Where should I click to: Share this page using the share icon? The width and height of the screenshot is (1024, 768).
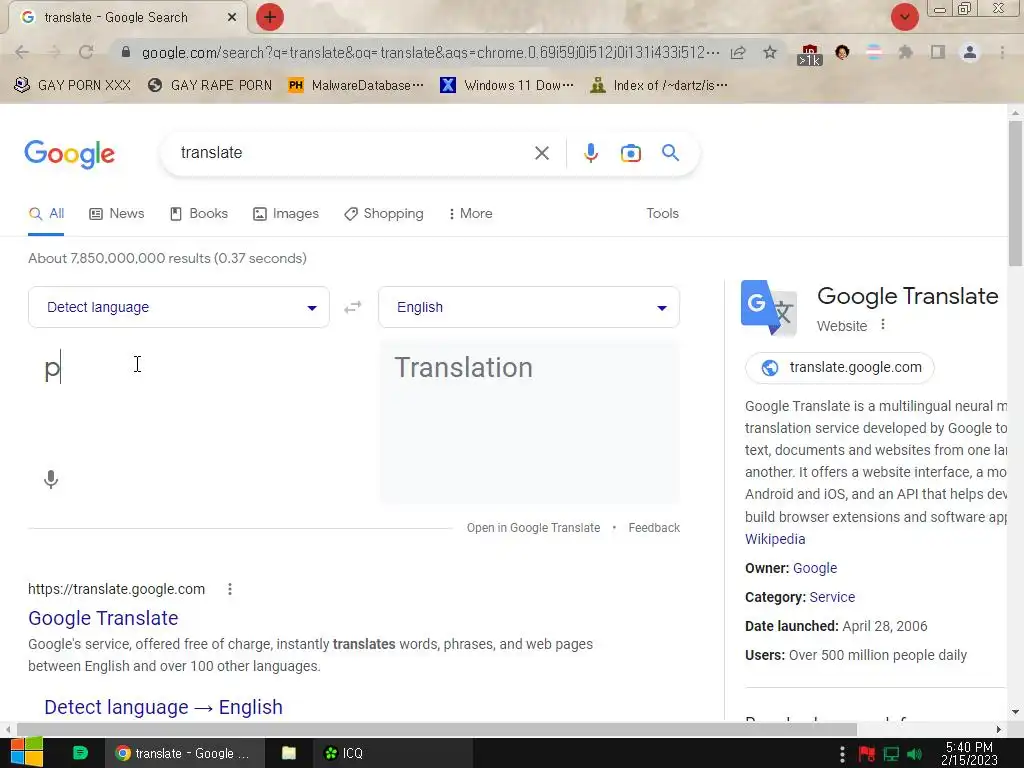pyautogui.click(x=738, y=52)
